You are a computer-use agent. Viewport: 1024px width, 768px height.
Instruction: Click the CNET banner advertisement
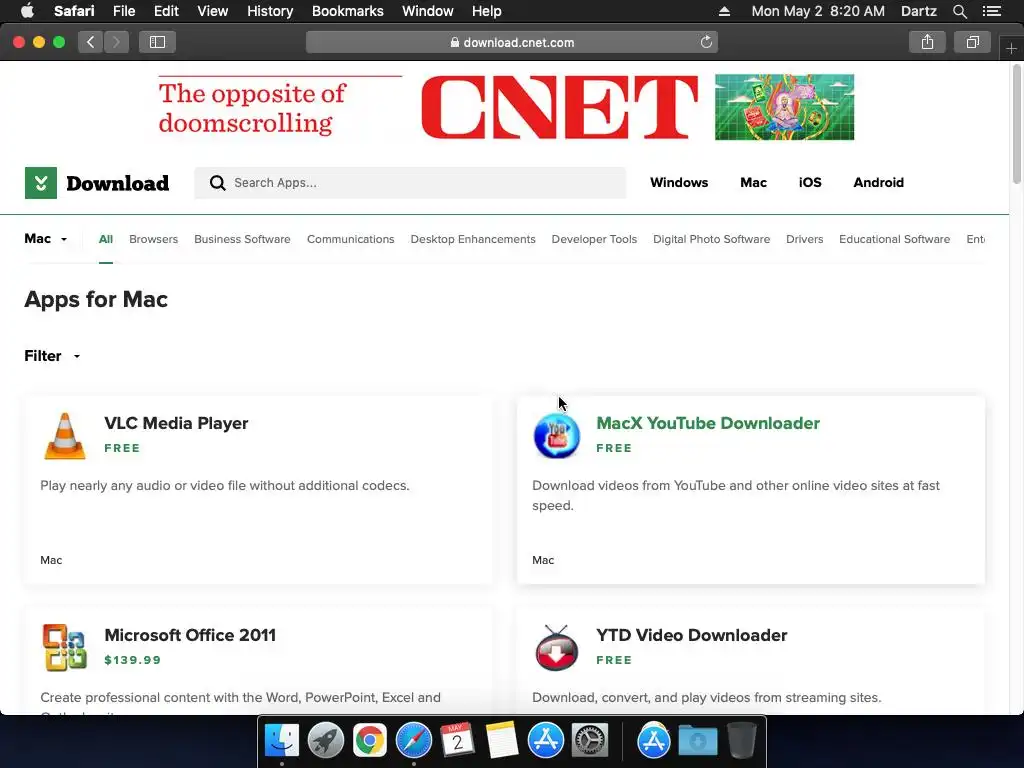[506, 107]
